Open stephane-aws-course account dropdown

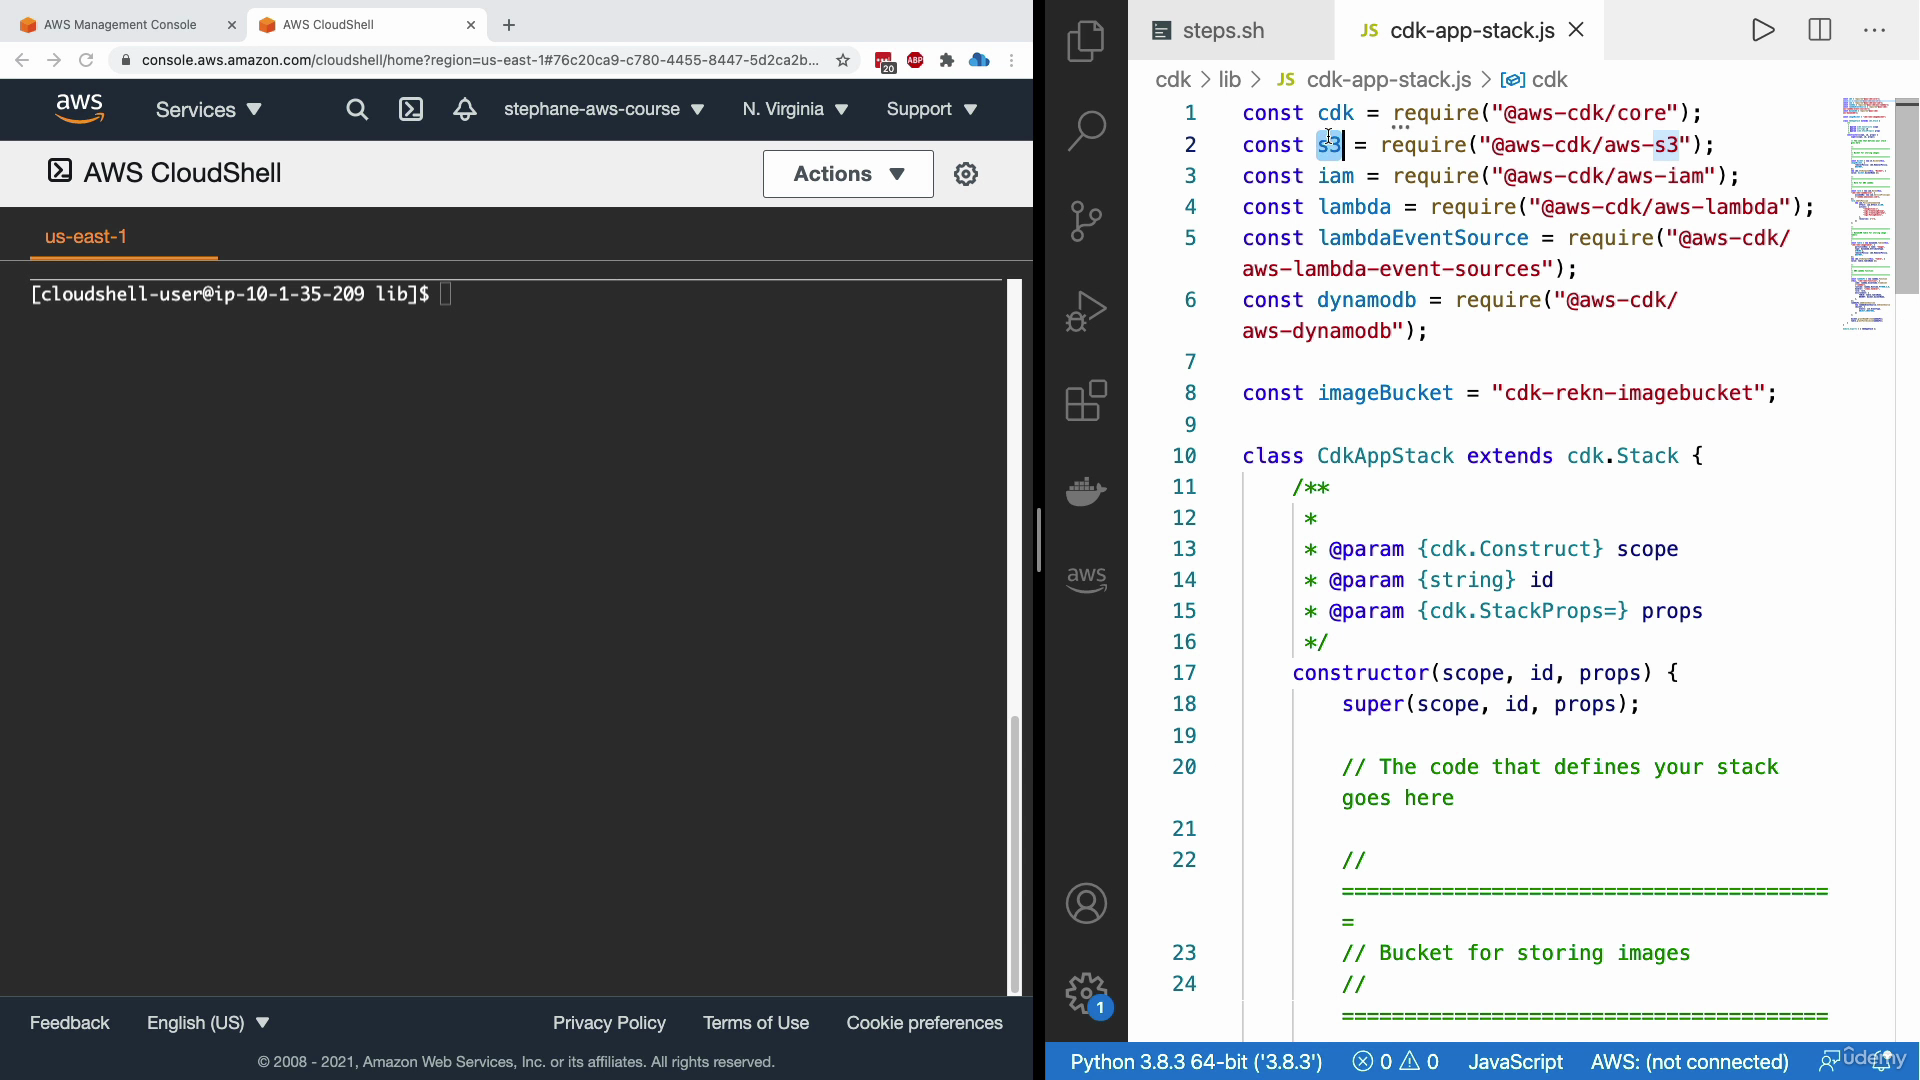(x=604, y=109)
